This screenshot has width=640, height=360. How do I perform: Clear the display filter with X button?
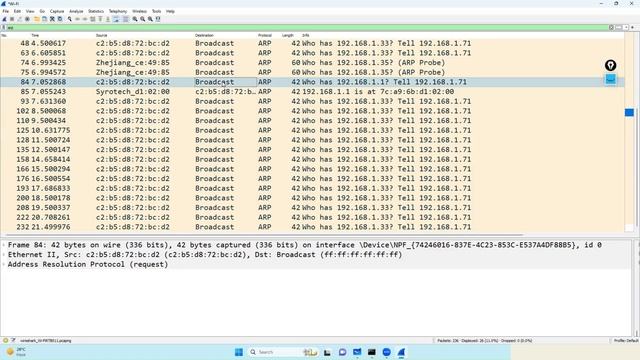pyautogui.click(x=611, y=27)
